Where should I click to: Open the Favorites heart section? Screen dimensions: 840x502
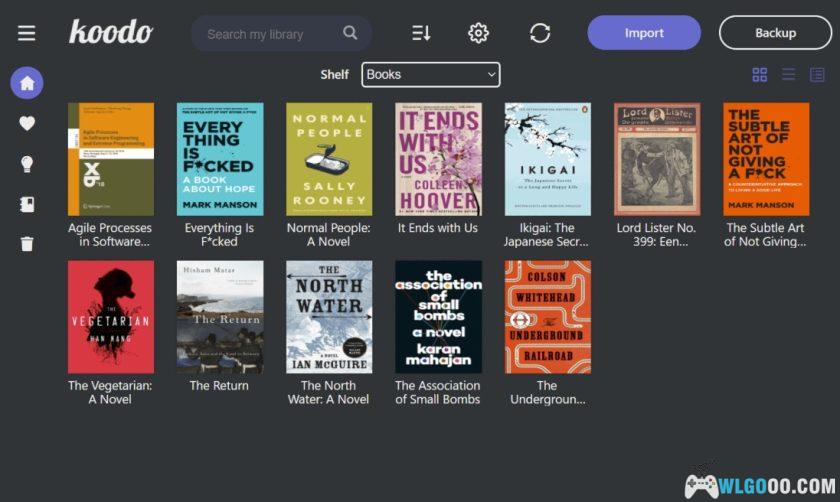pos(27,123)
